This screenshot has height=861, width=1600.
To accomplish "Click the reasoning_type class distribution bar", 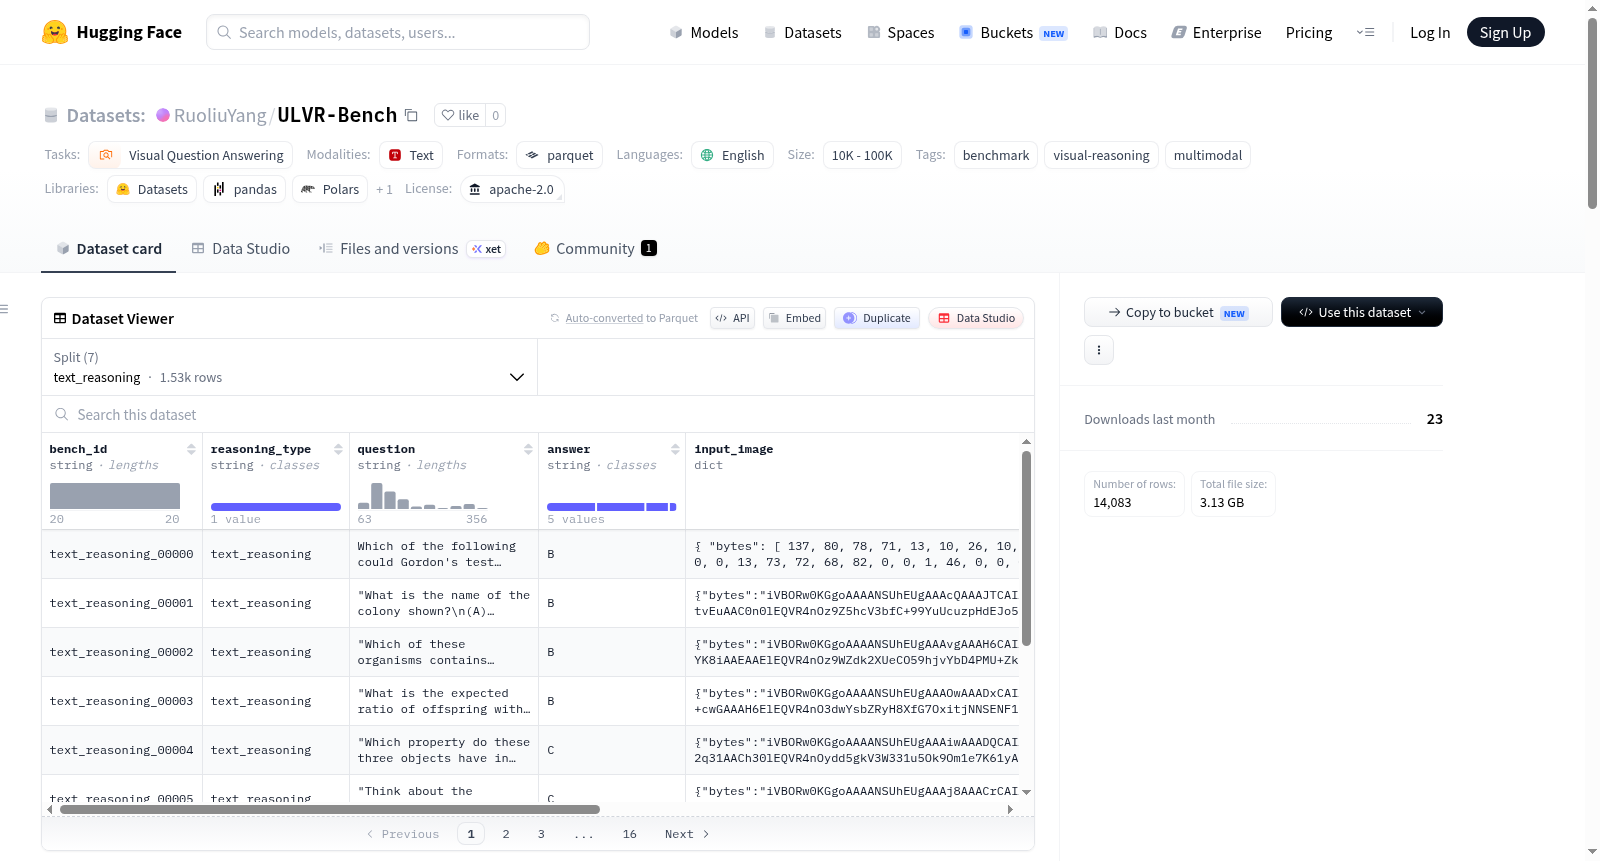I will click(276, 507).
